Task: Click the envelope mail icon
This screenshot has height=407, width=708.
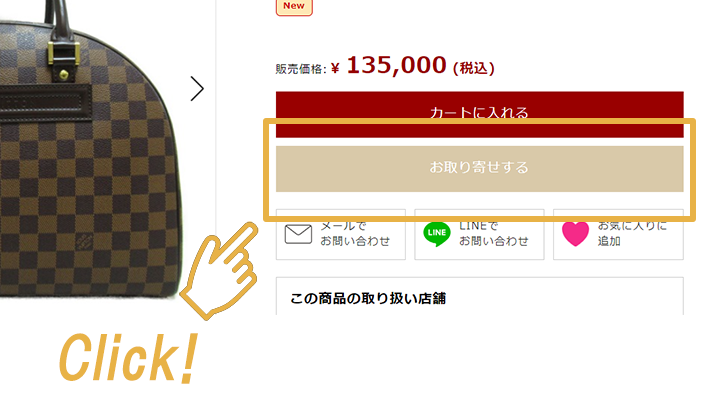Action: tap(298, 234)
